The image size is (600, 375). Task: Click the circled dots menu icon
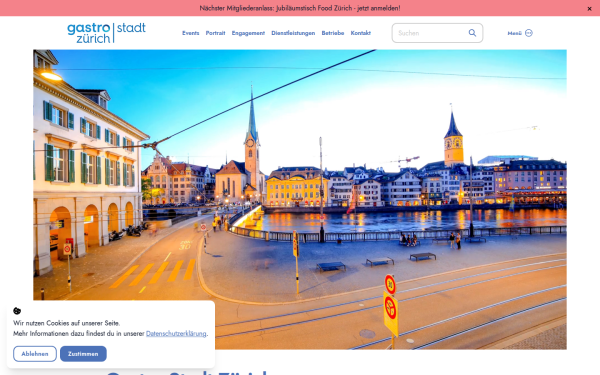pos(529,33)
